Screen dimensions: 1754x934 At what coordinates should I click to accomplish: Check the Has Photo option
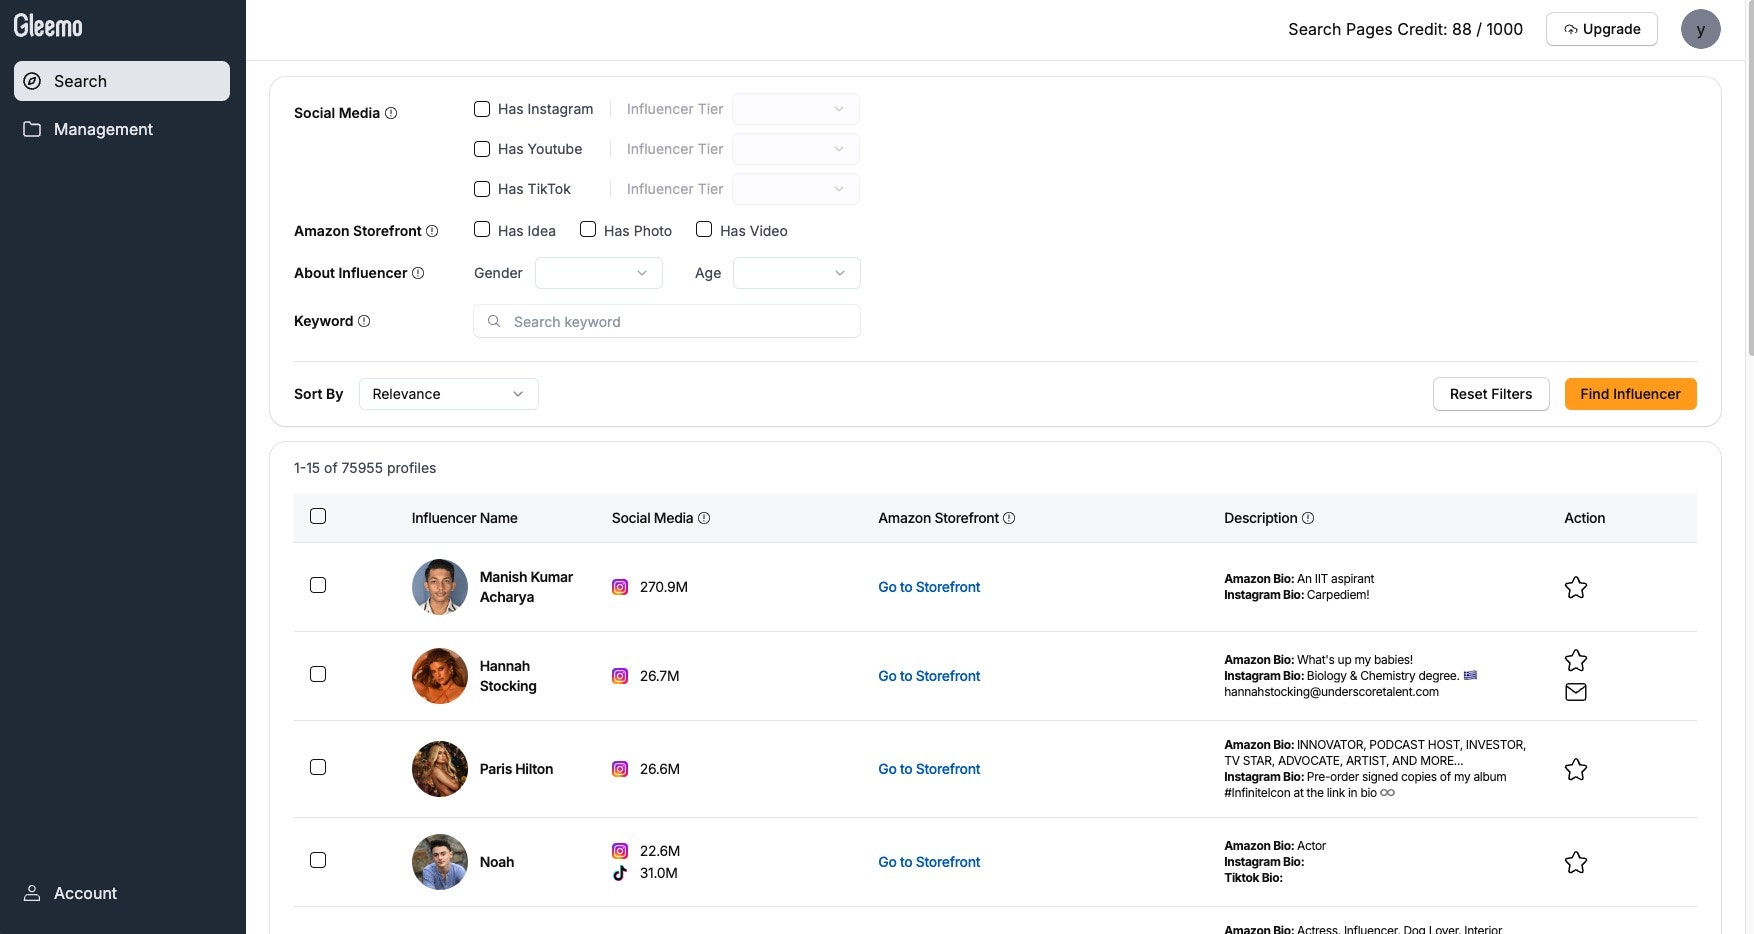[x=588, y=230]
